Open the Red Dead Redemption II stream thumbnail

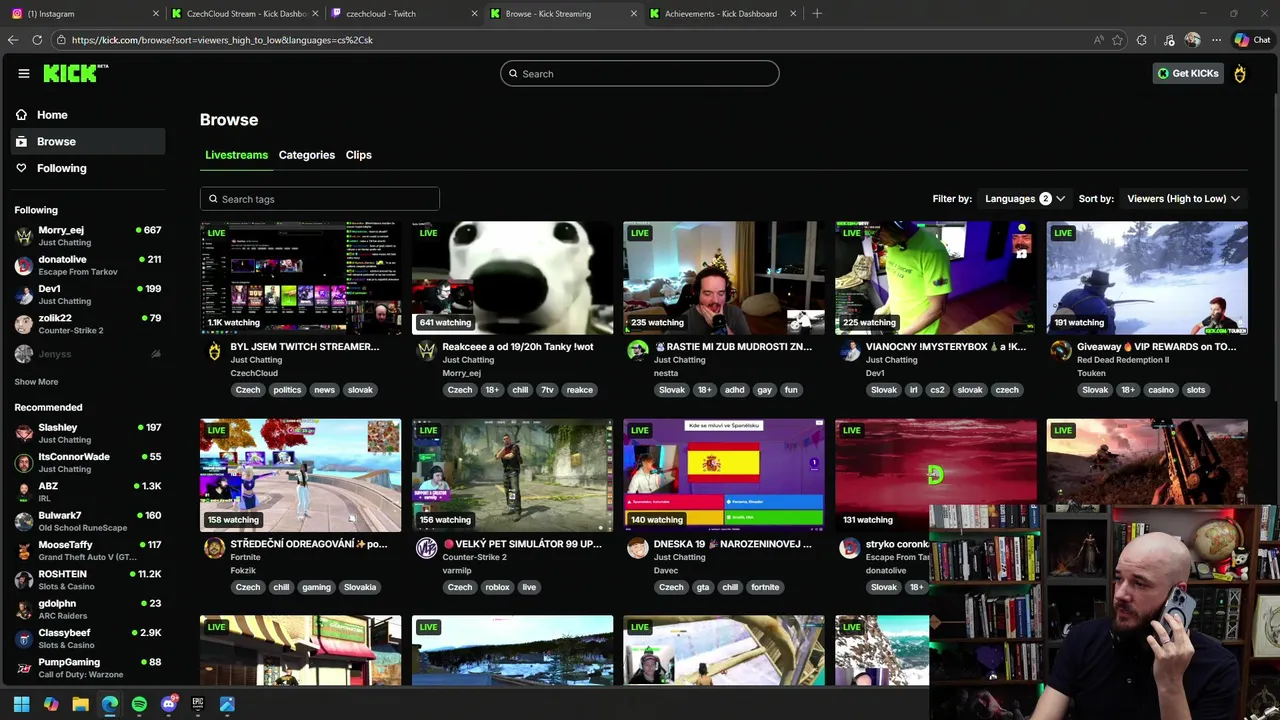point(1147,278)
